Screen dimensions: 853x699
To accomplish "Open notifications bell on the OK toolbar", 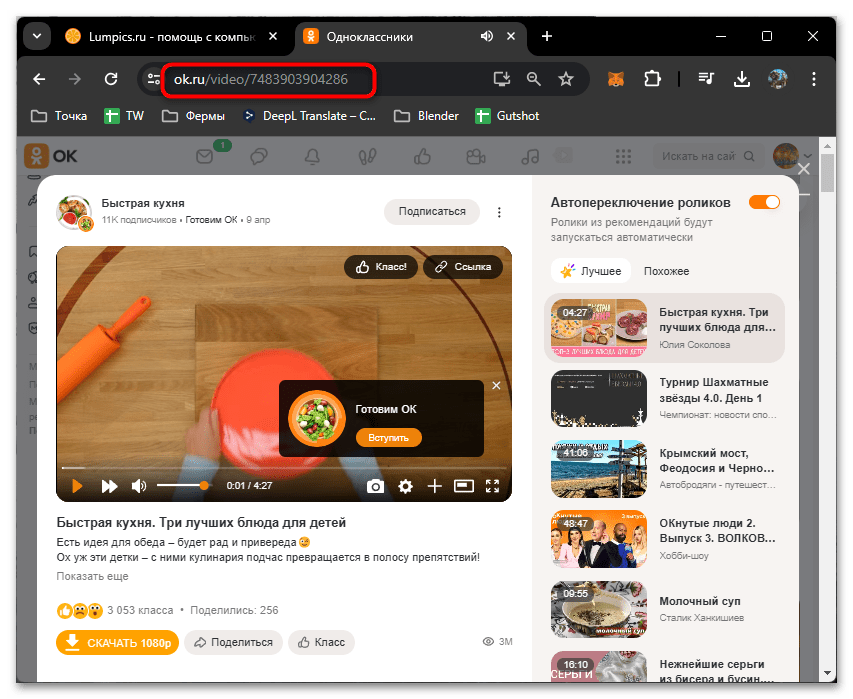I will tap(313, 157).
